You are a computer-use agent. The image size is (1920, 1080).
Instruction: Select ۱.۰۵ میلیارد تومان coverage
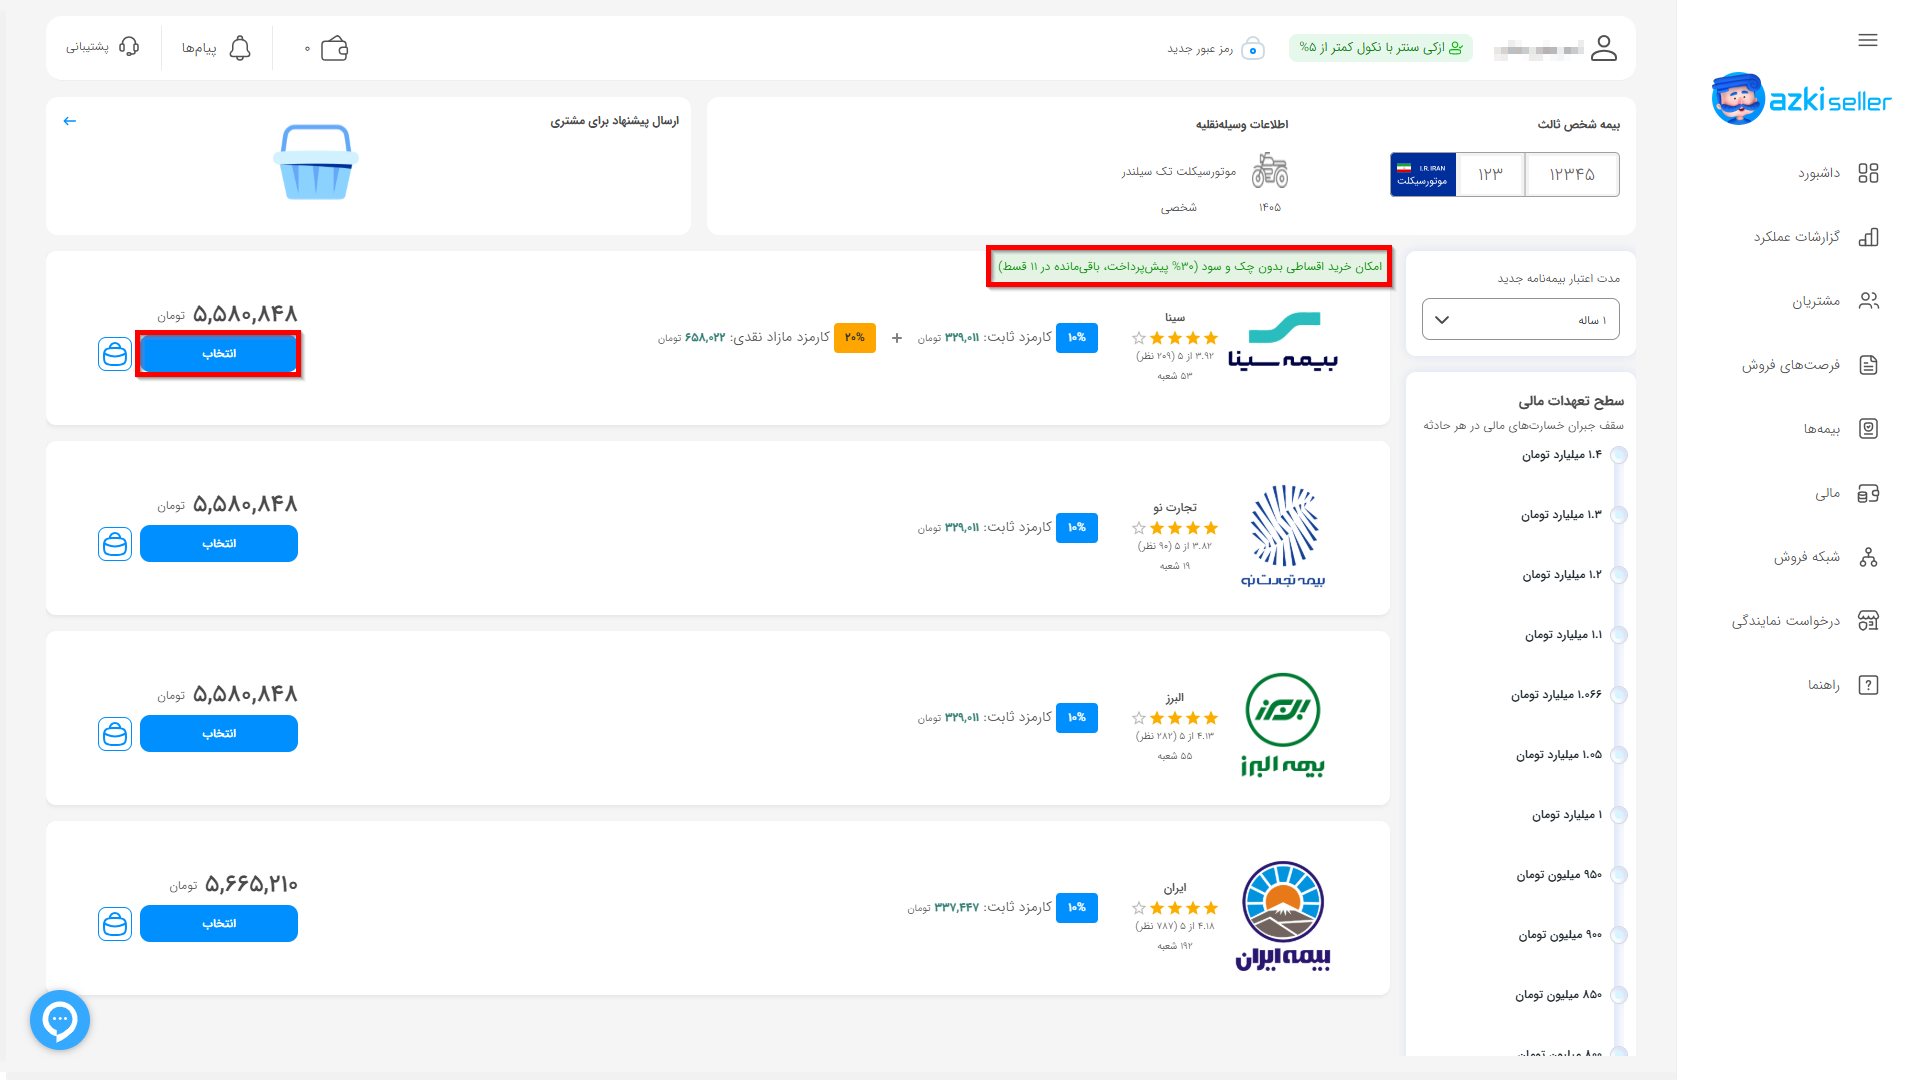pos(1619,755)
